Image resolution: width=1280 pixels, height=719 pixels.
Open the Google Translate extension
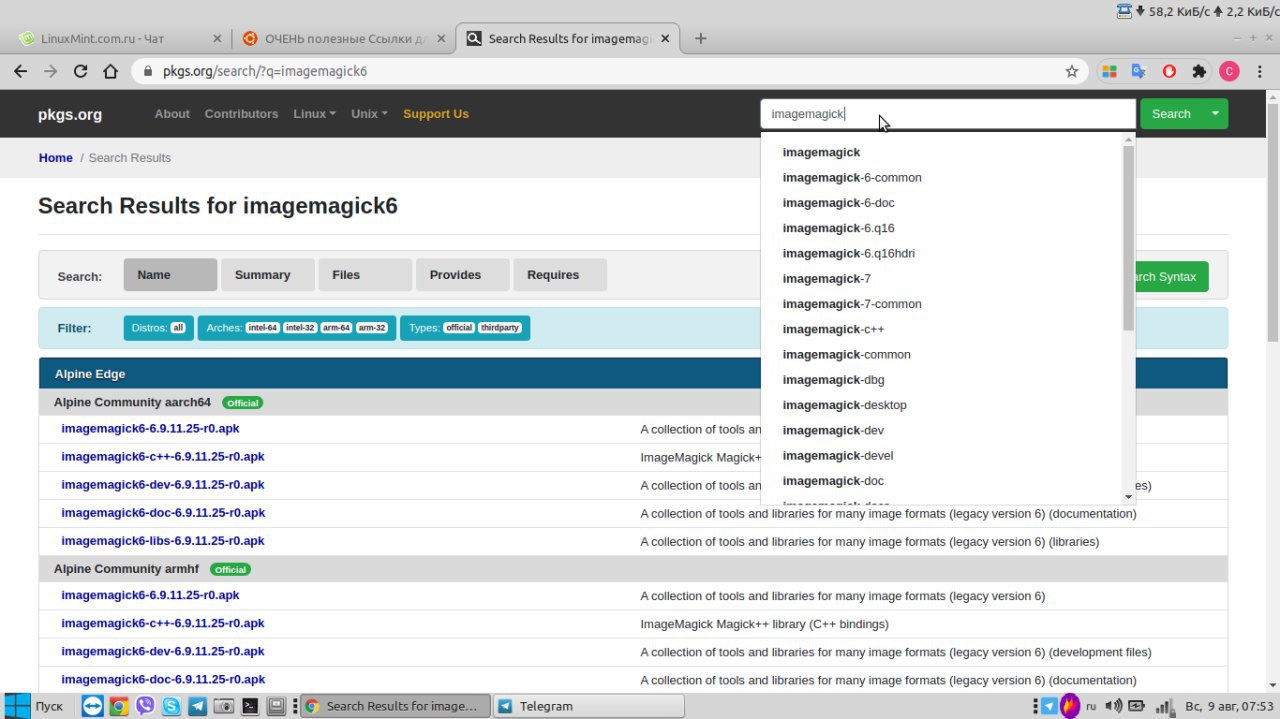[1138, 71]
